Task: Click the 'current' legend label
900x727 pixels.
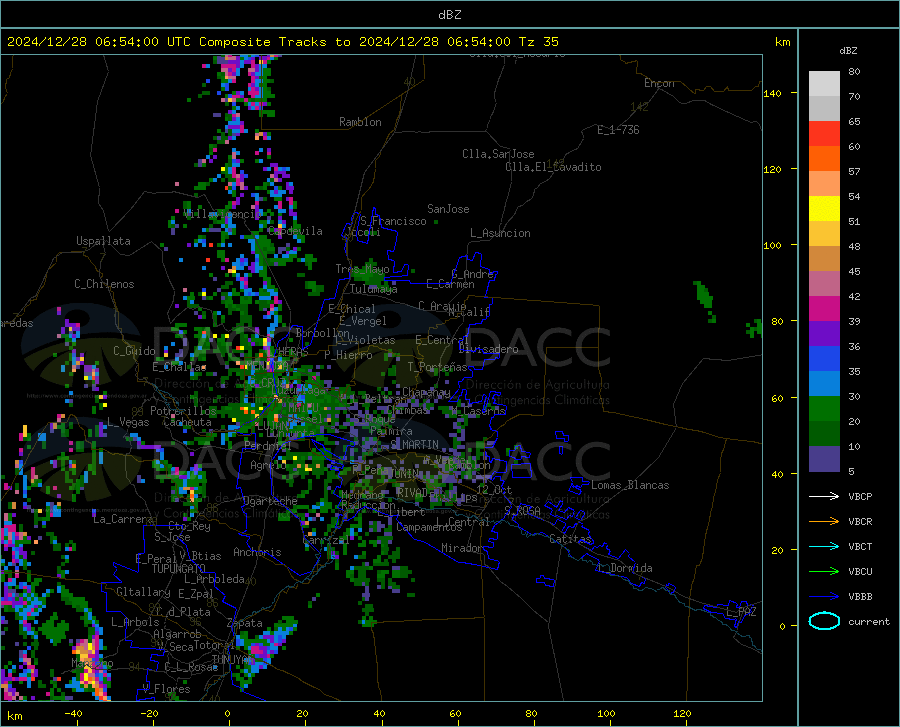Action: tap(869, 621)
